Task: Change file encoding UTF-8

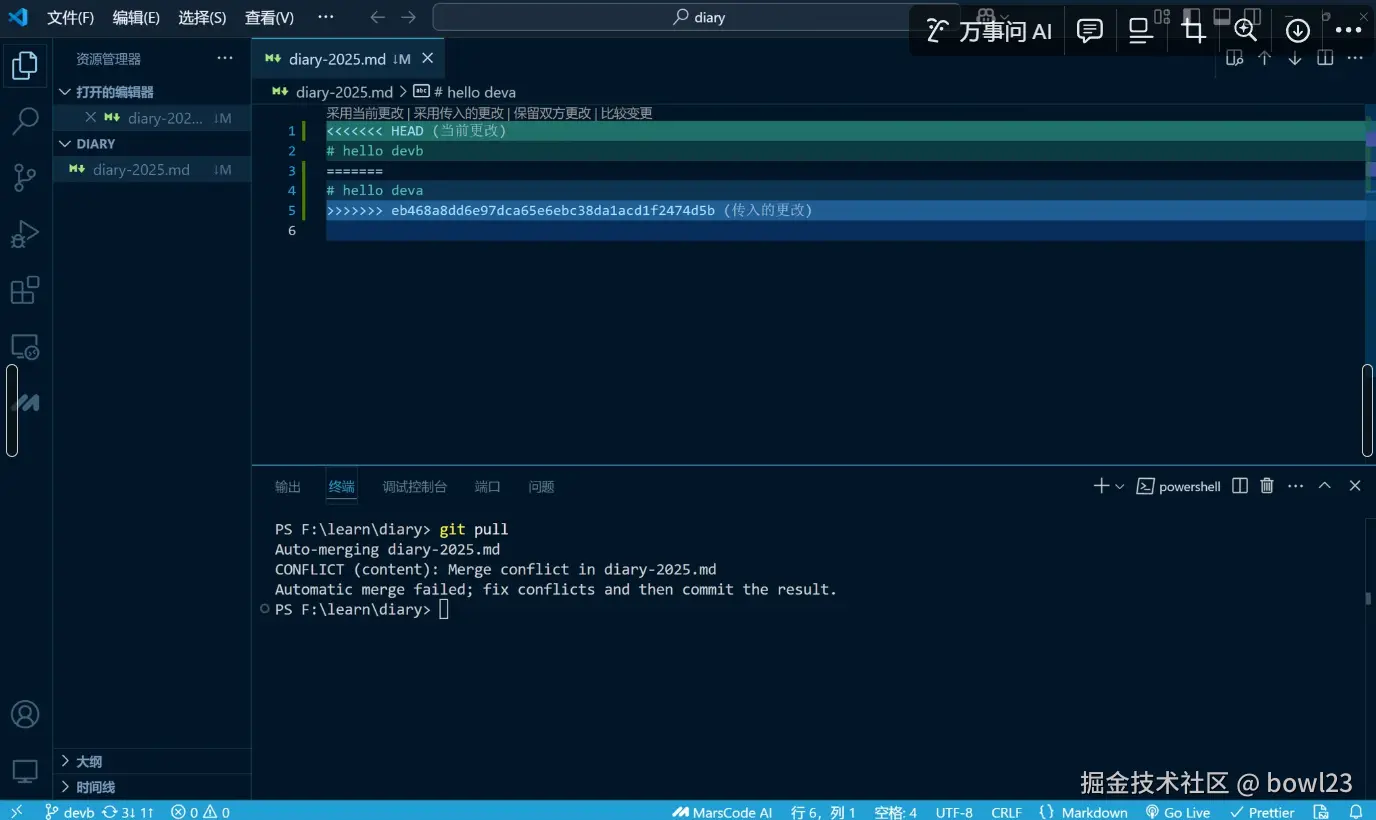Action: [x=954, y=812]
